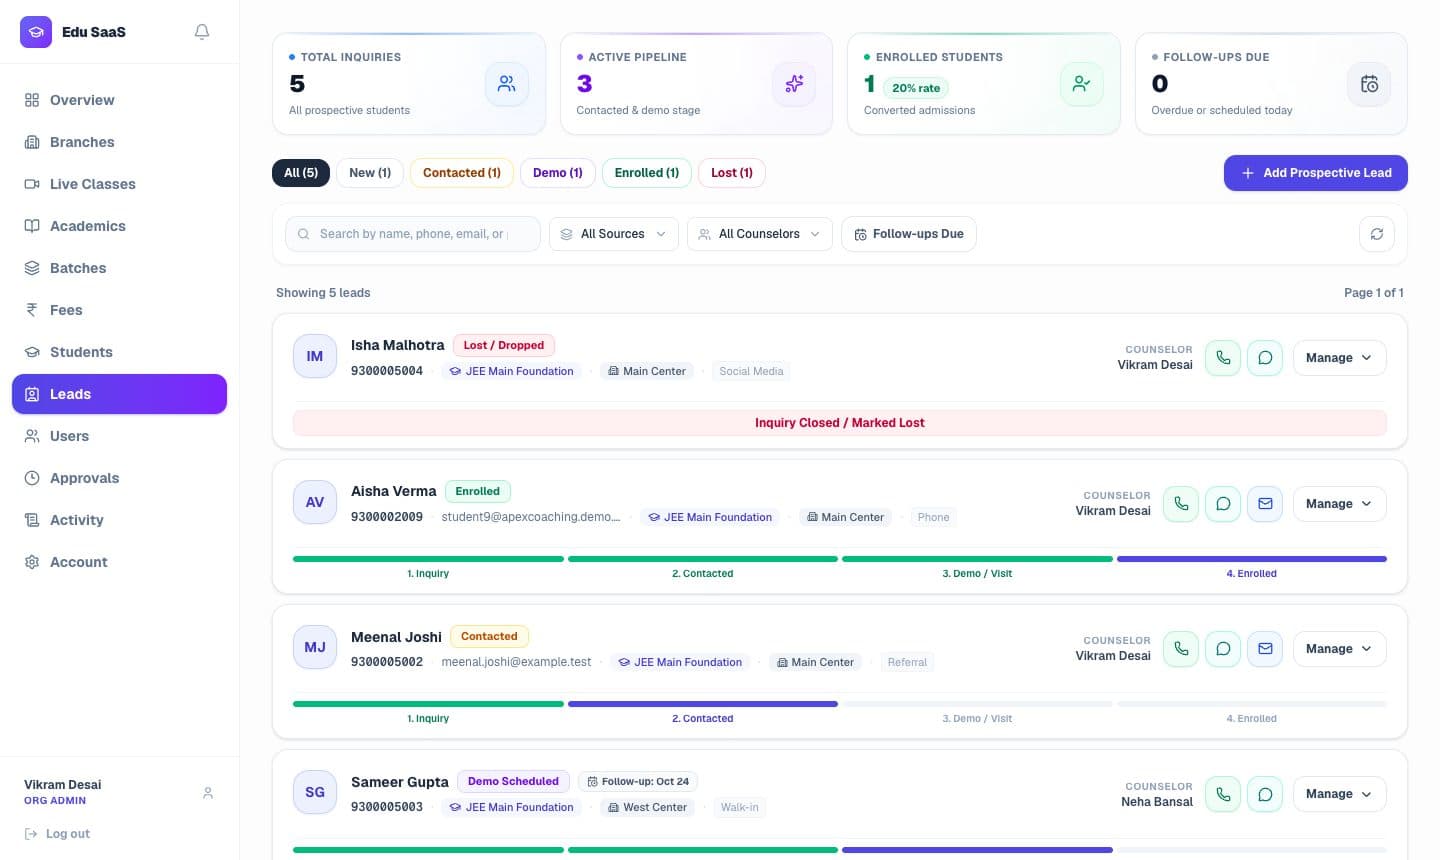Click the Edu SaaS logo icon
This screenshot has height=860, width=1440.
pyautogui.click(x=36, y=32)
